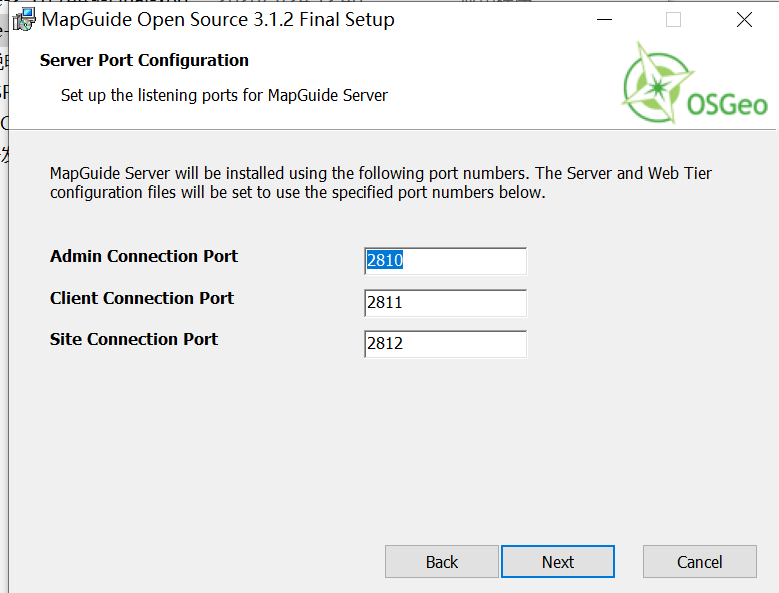Edit the Client Connection Port field
This screenshot has width=779, height=593.
[x=445, y=303]
